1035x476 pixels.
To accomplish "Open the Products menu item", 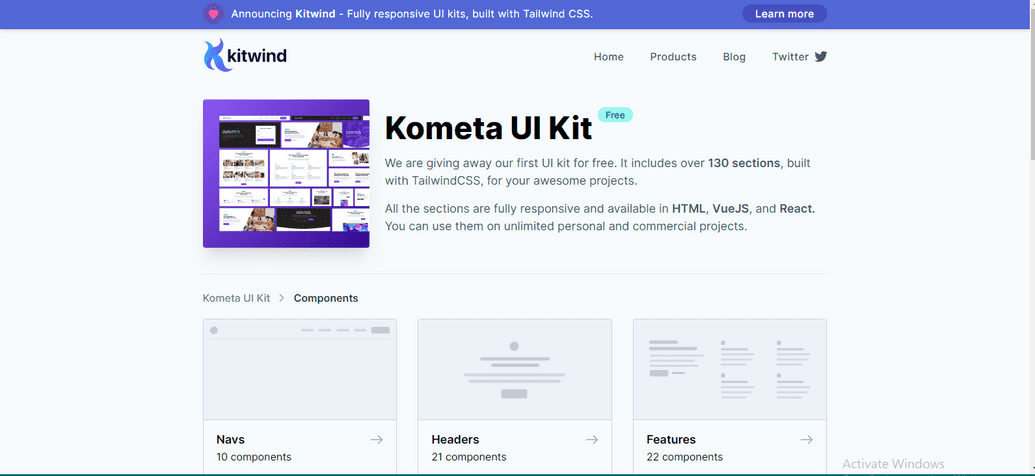I will (673, 57).
